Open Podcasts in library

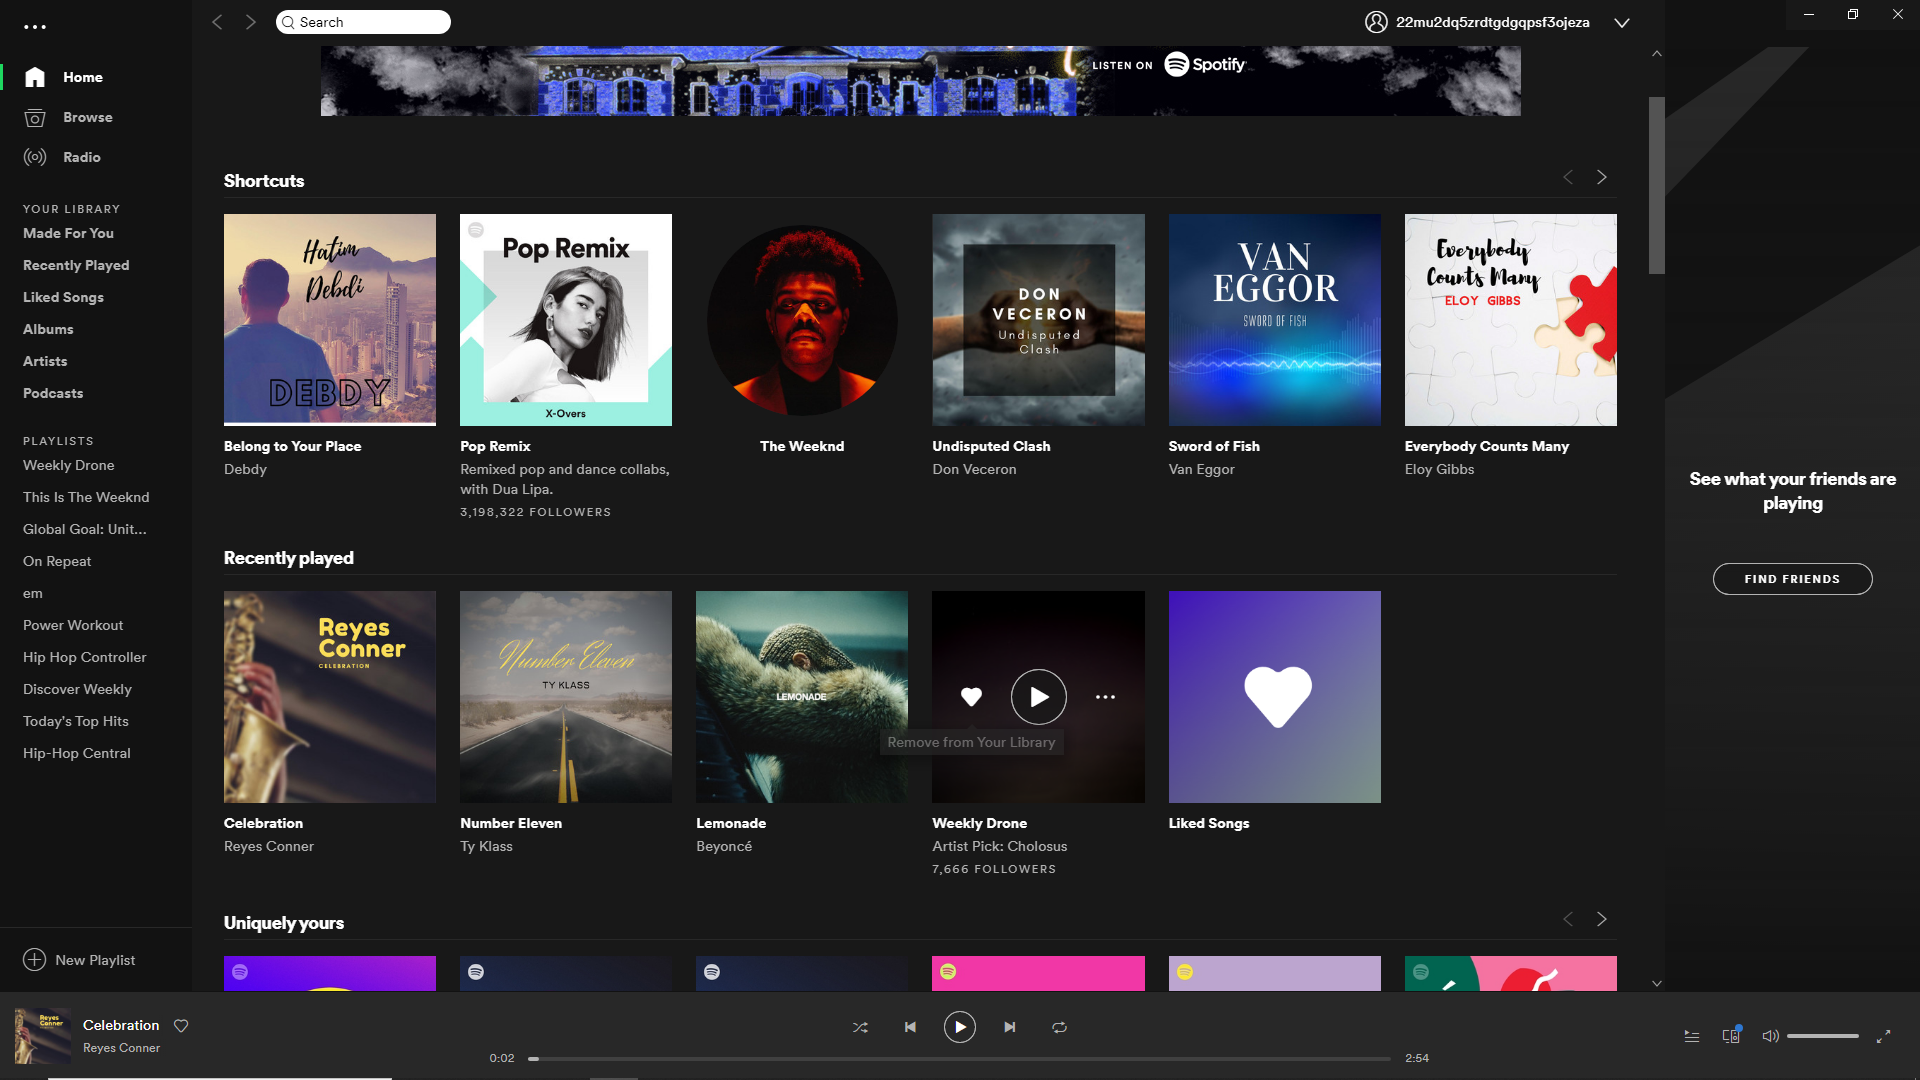[x=53, y=393]
